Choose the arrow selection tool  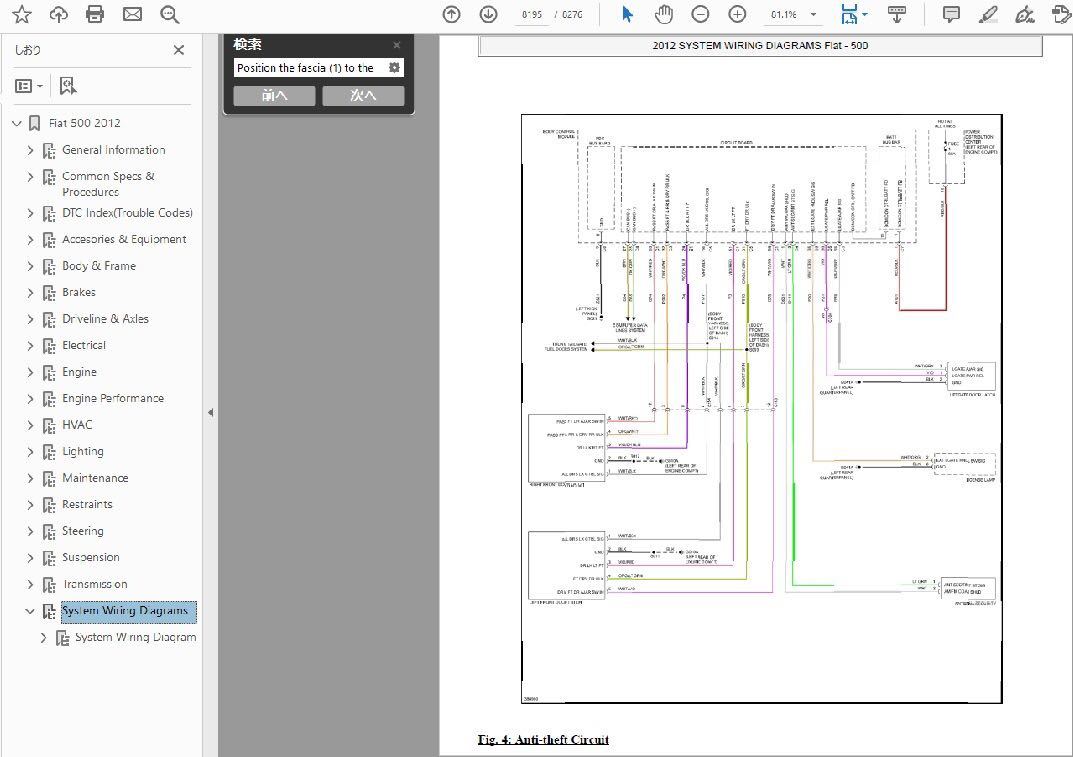[x=627, y=14]
